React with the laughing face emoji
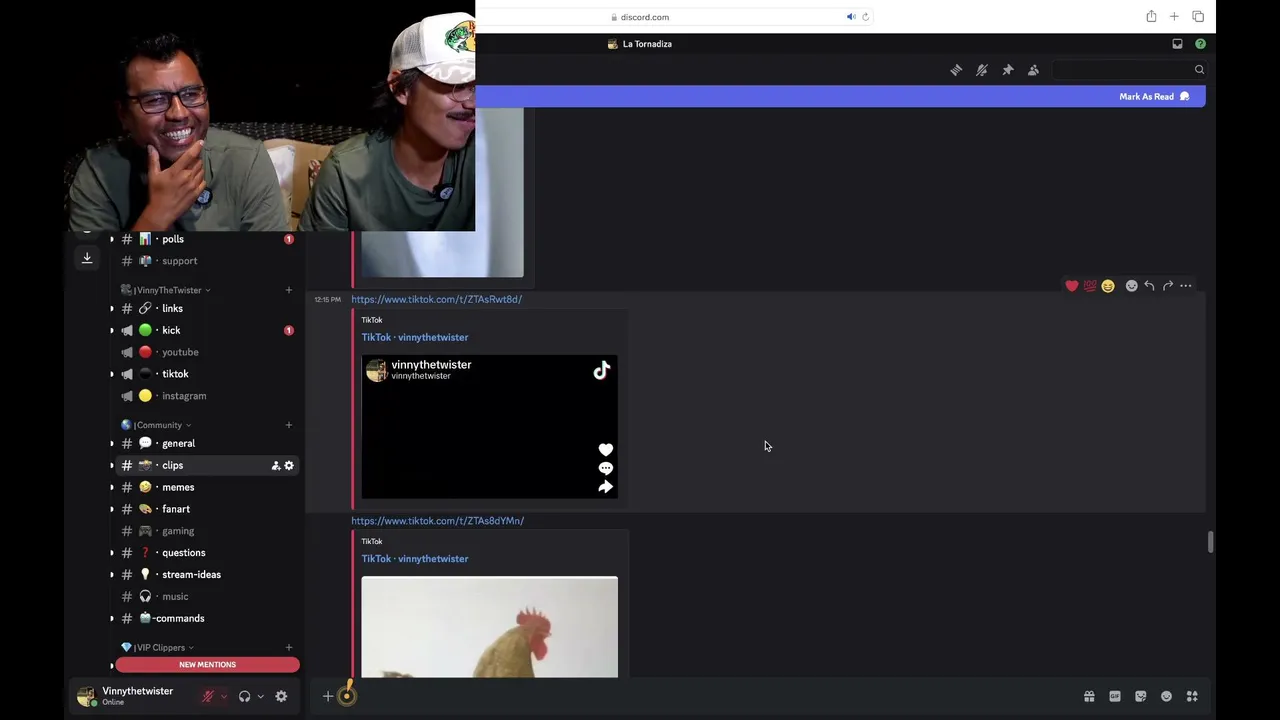This screenshot has height=720, width=1280. pos(1108,286)
